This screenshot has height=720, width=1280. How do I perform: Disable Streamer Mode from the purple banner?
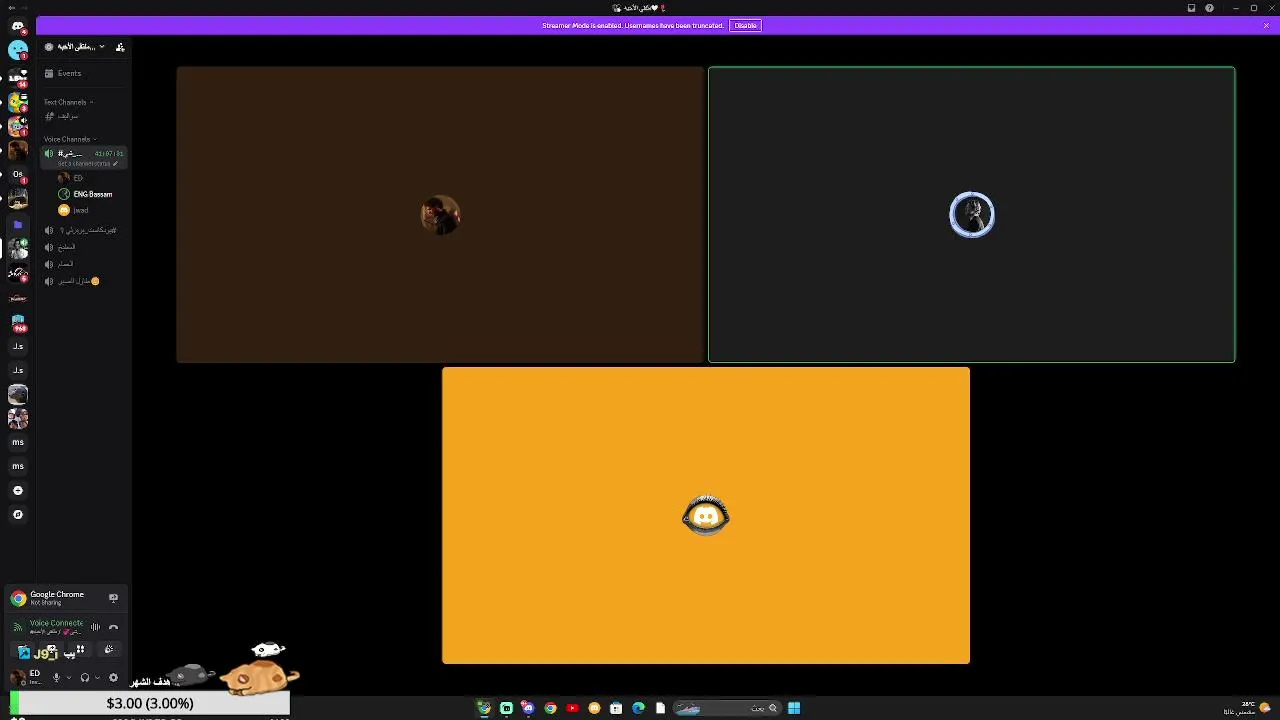745,25
